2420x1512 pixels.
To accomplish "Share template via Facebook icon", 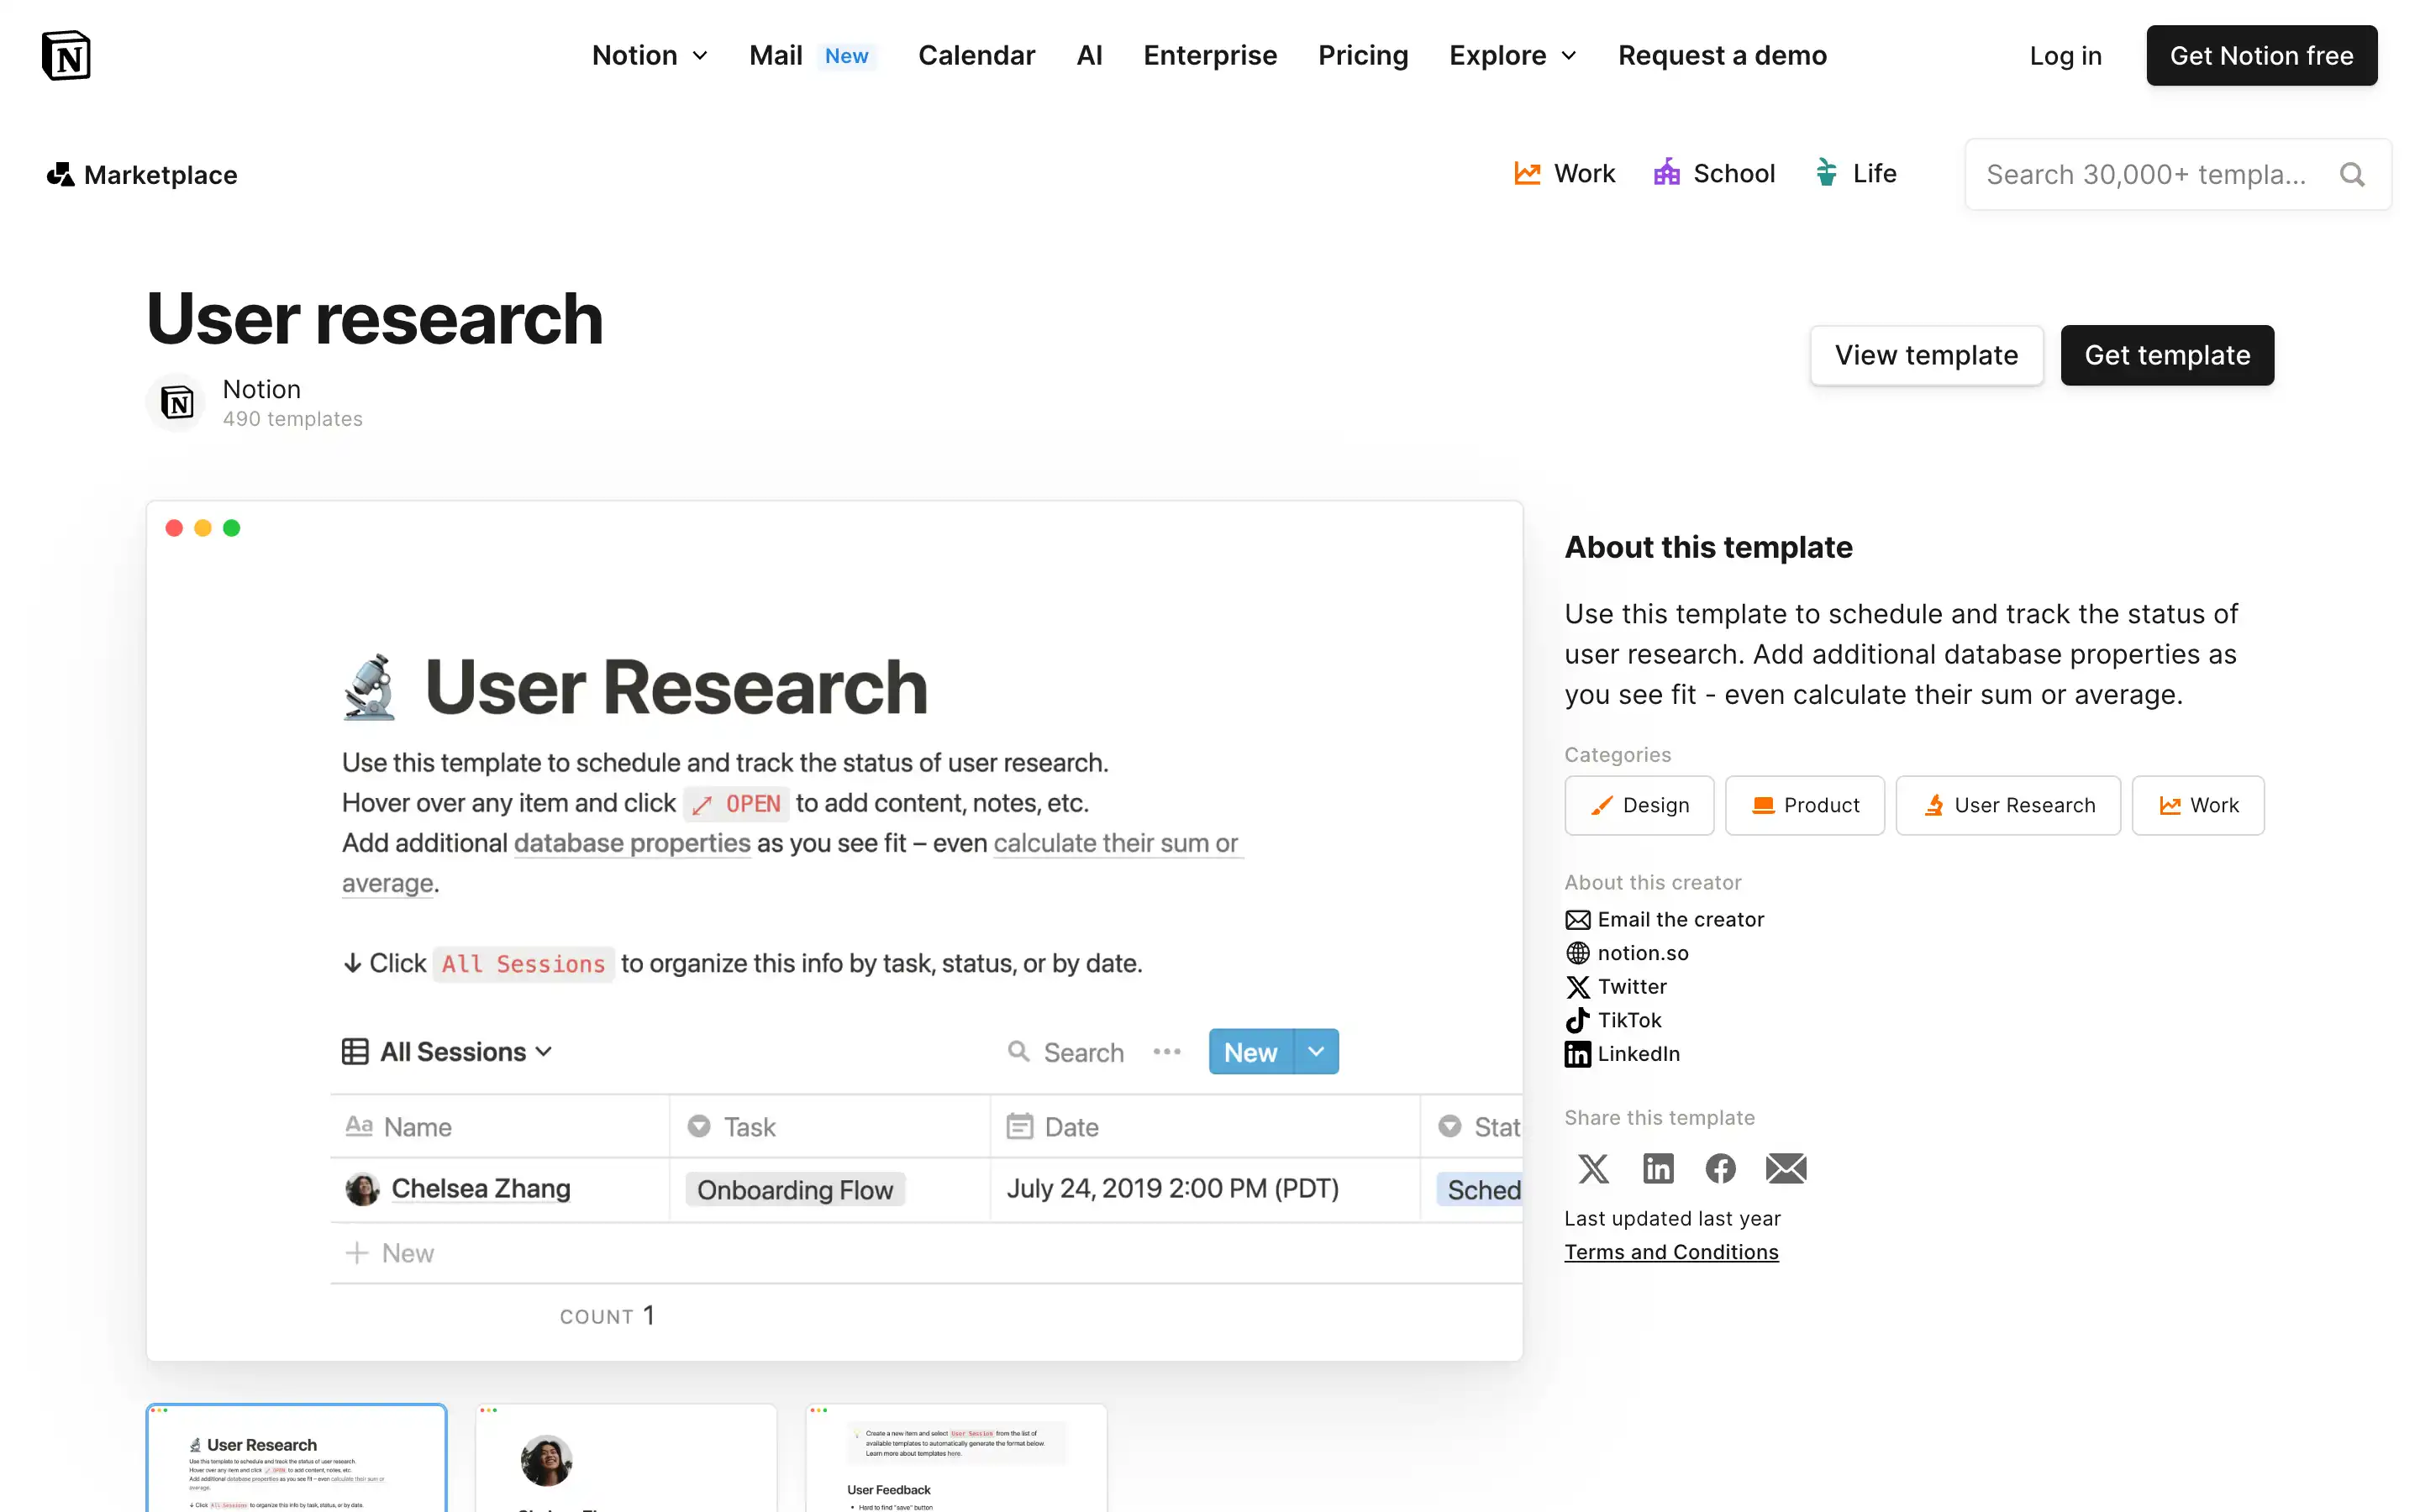I will pyautogui.click(x=1720, y=1168).
